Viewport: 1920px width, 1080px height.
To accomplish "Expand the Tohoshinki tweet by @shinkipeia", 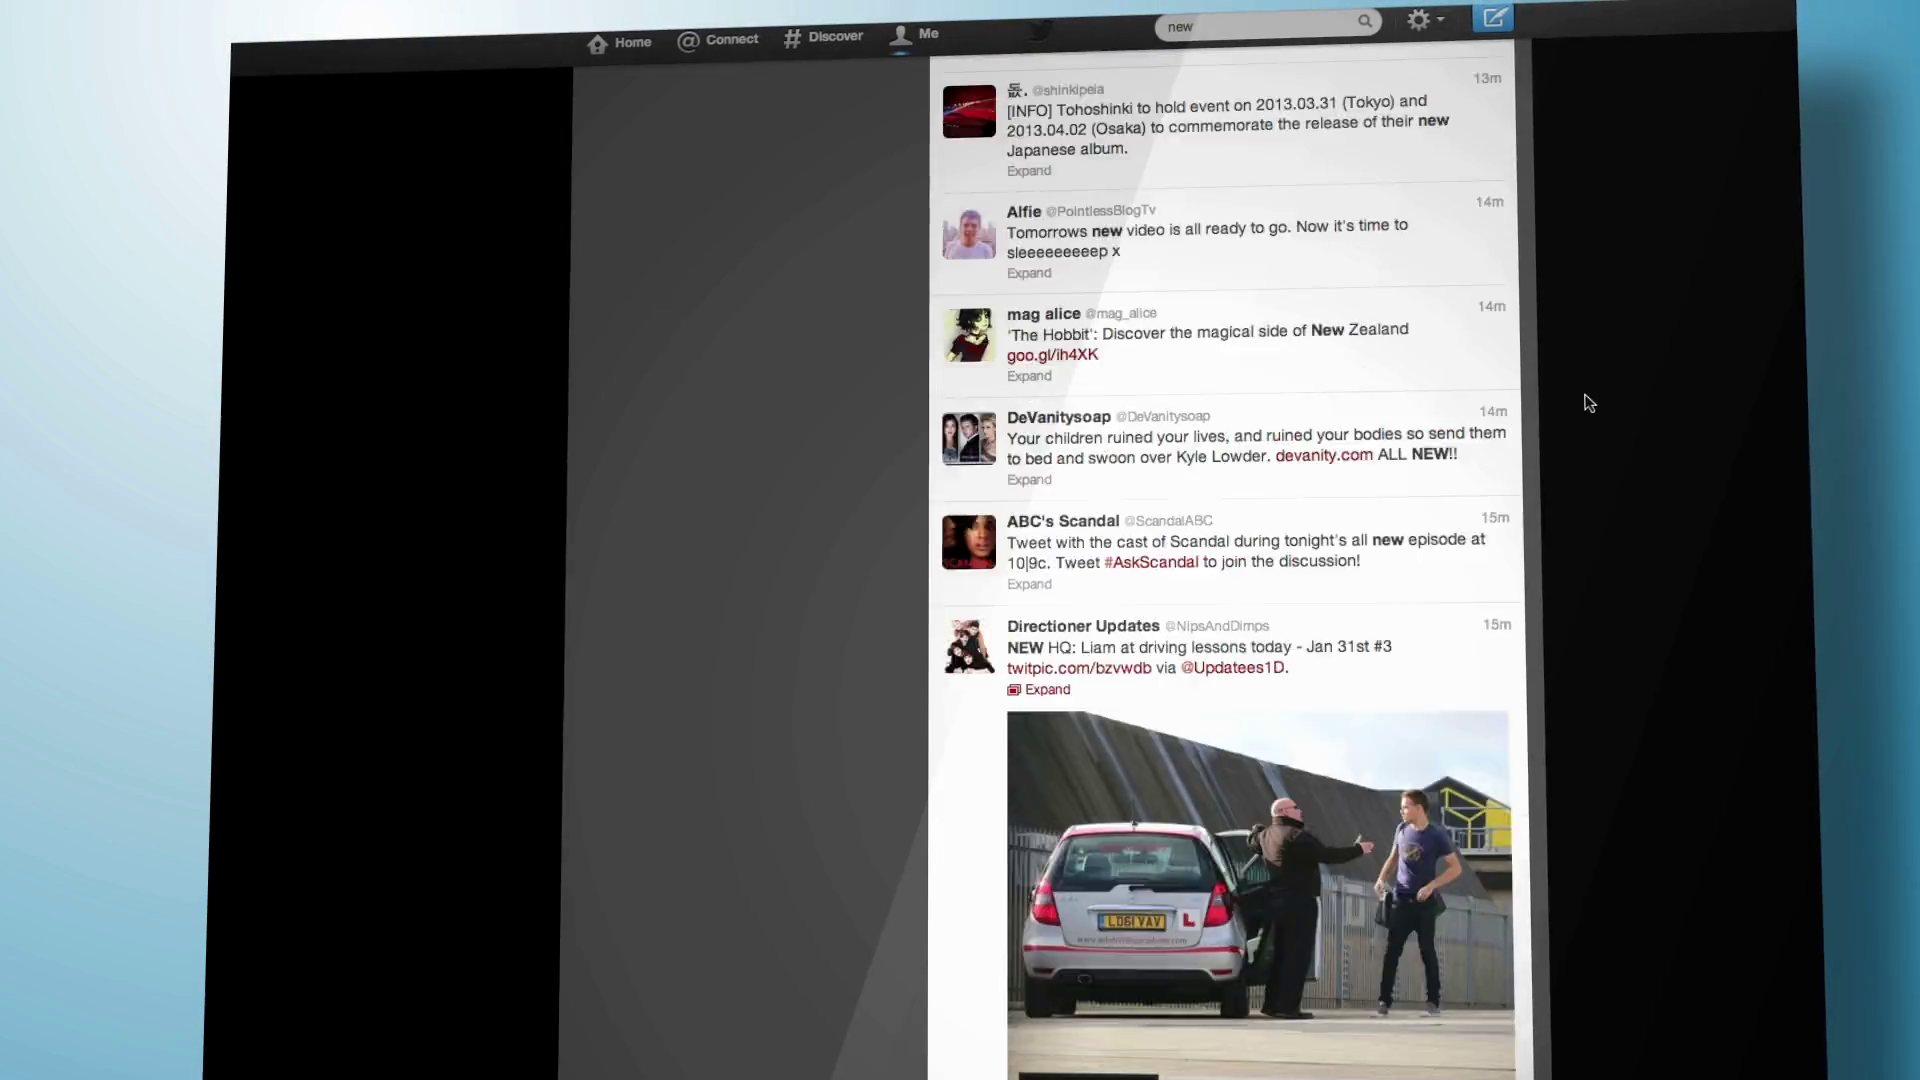I will [x=1028, y=170].
